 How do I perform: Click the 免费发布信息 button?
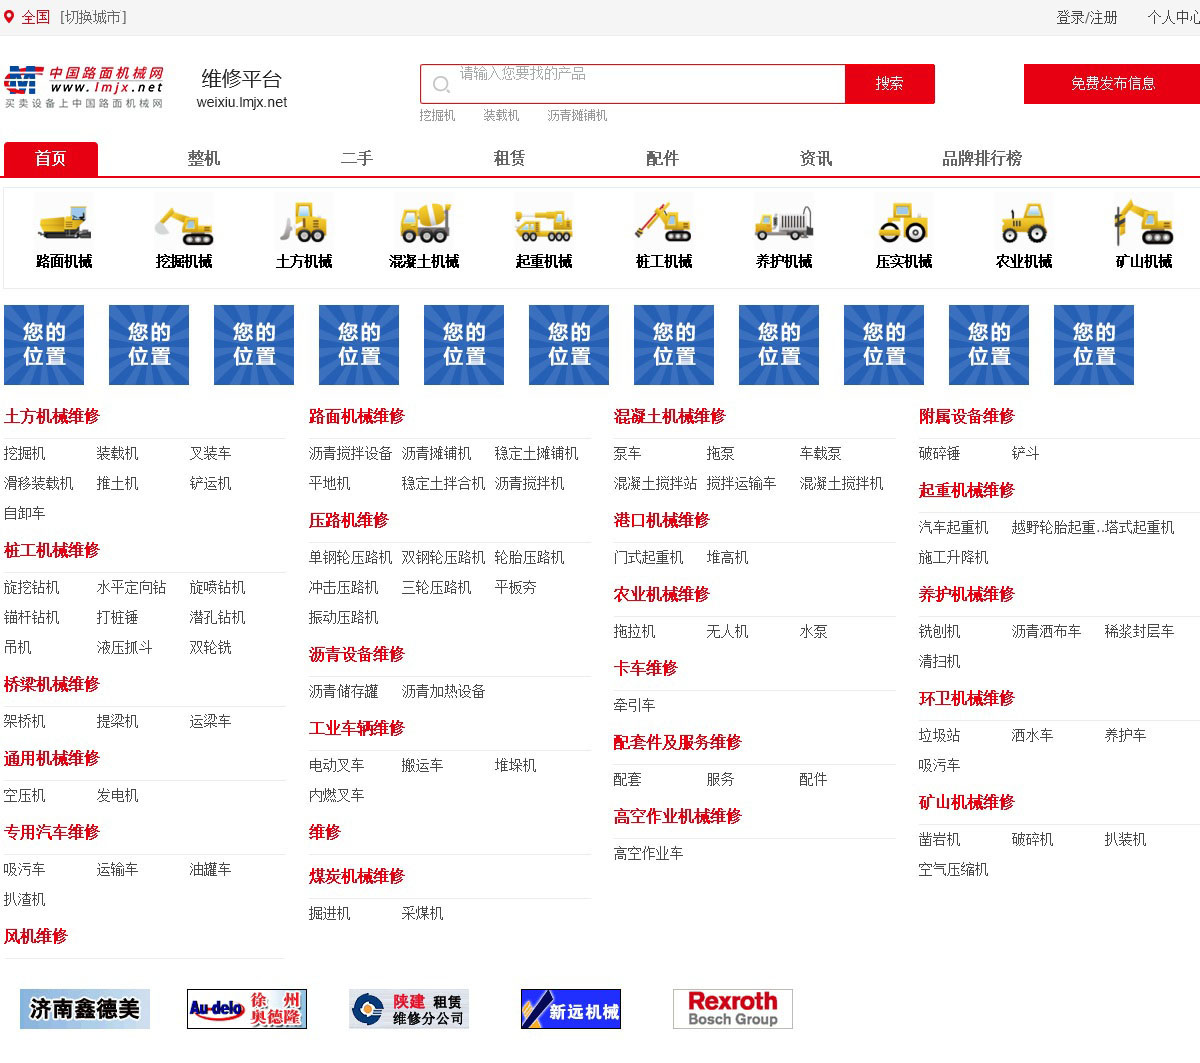[1112, 84]
